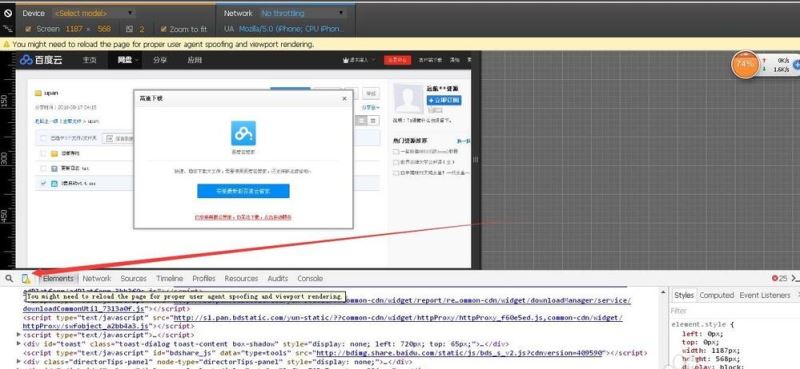Expand the directorTips-panel div node
Viewport: 800px width, 369px height.
(x=19, y=361)
